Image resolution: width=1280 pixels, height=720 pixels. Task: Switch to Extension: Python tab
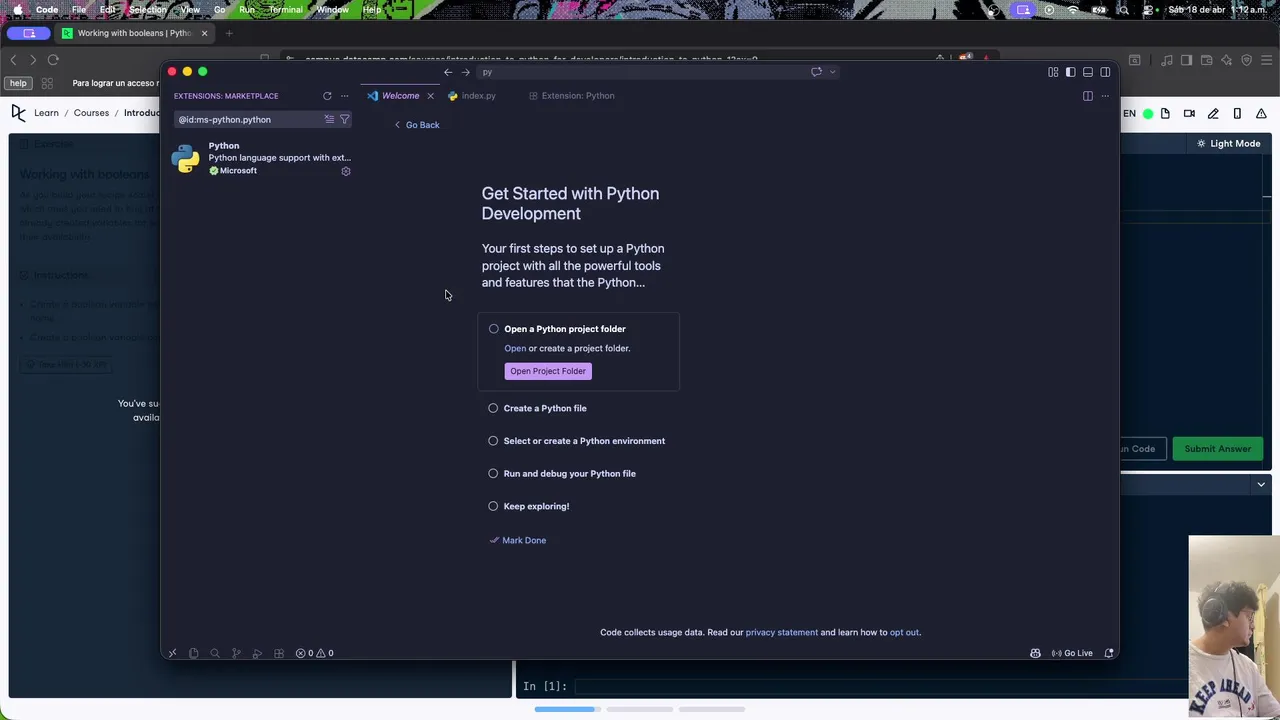pyautogui.click(x=571, y=96)
